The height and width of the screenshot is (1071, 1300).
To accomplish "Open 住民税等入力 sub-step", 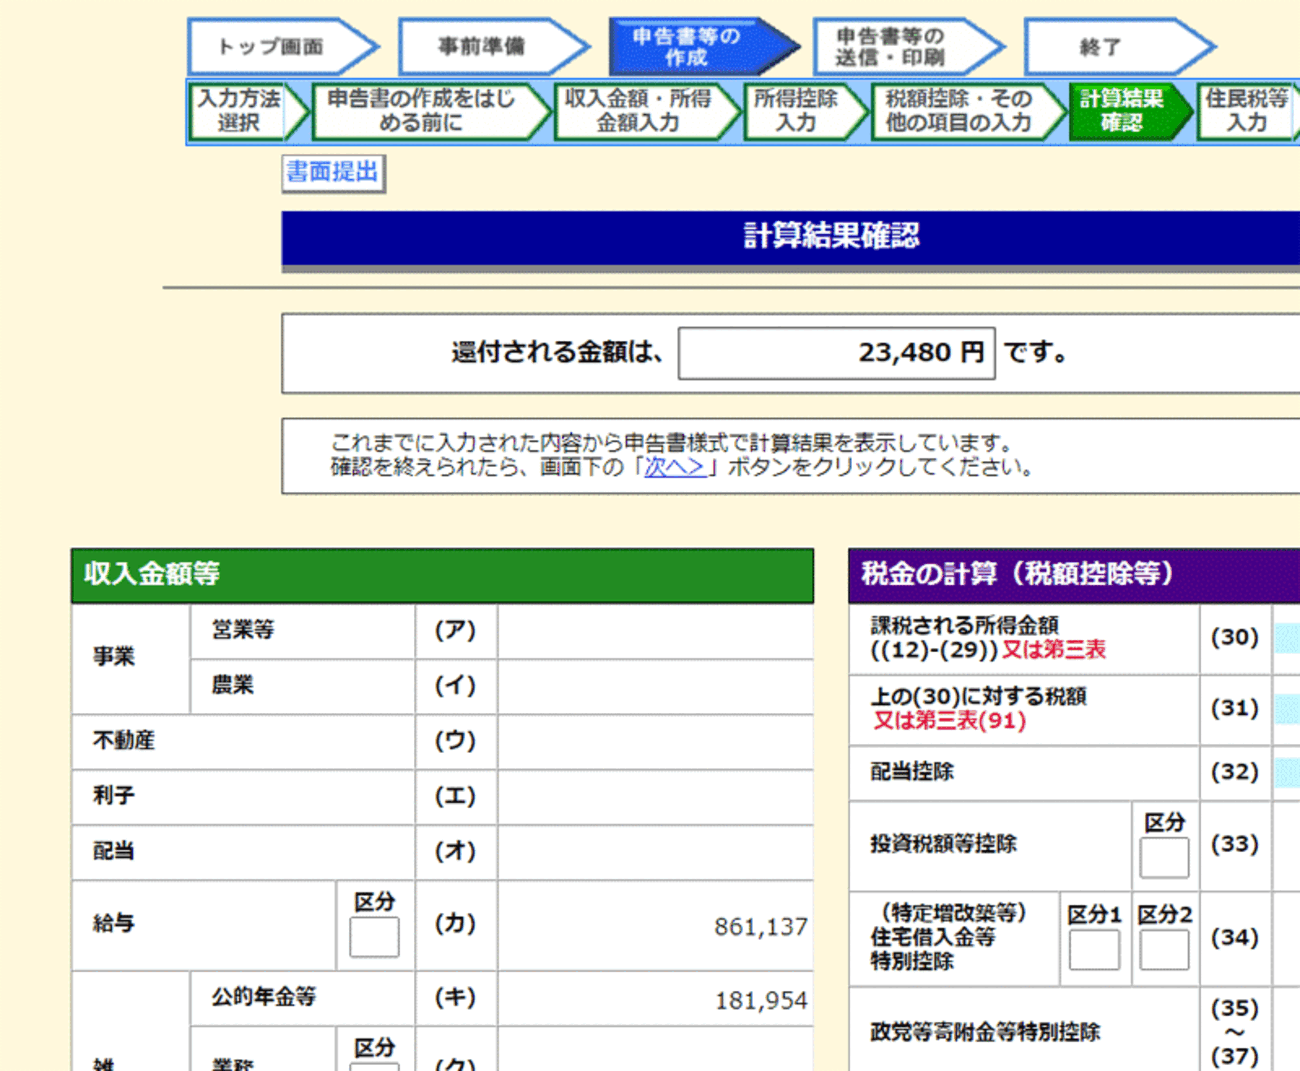I will (x=1246, y=111).
